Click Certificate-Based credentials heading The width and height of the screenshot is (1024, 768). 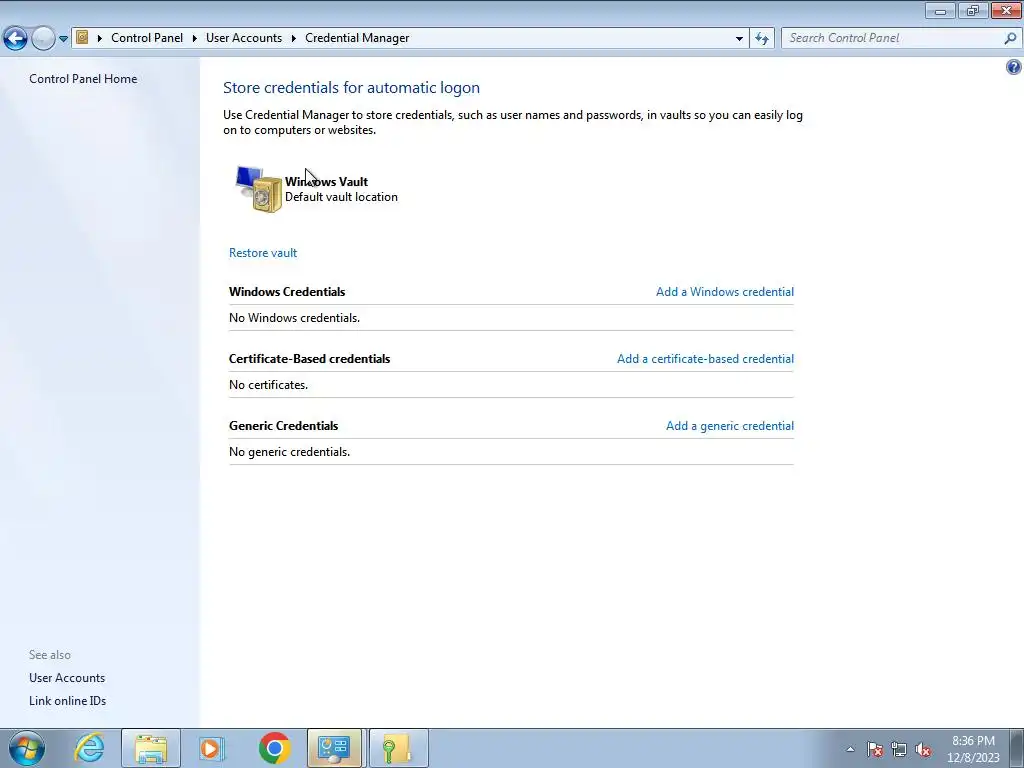tap(309, 359)
